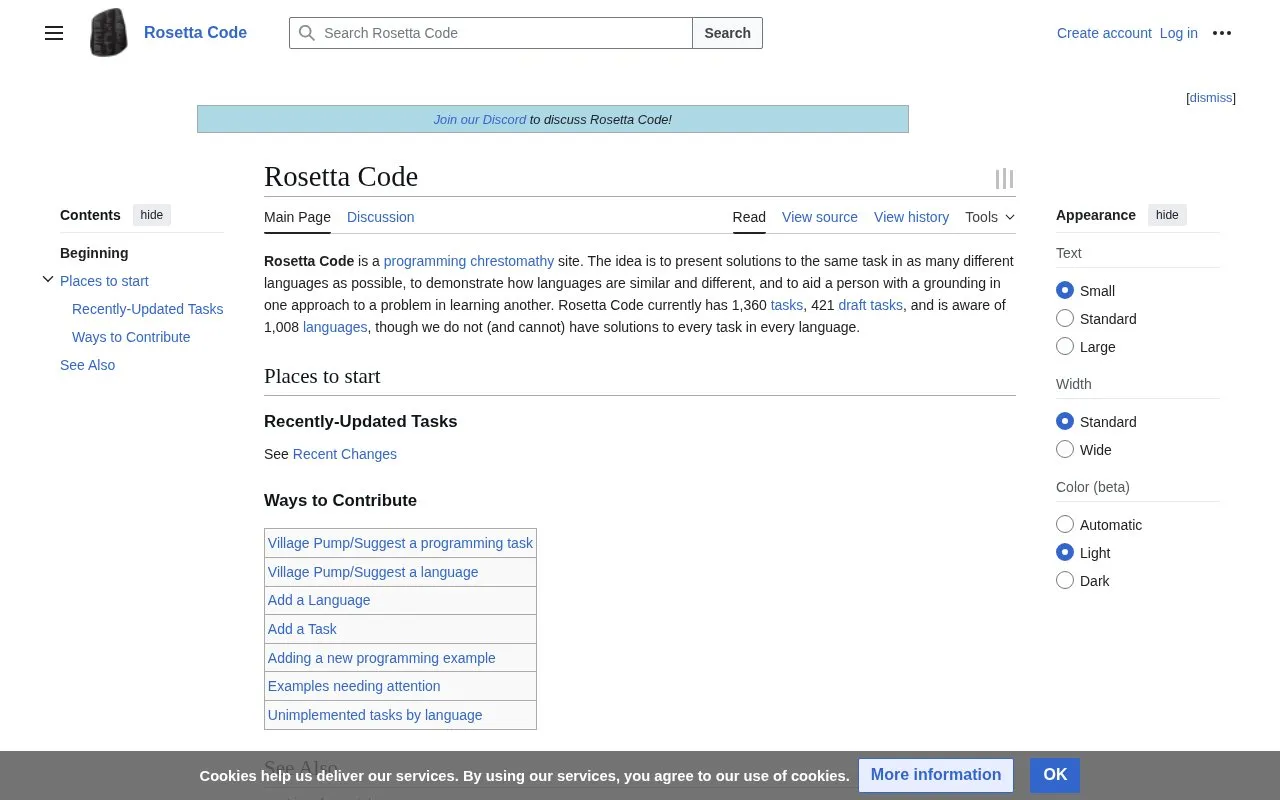Screen dimensions: 1280x800
Task: Choose Wide page width
Action: coord(1065,449)
